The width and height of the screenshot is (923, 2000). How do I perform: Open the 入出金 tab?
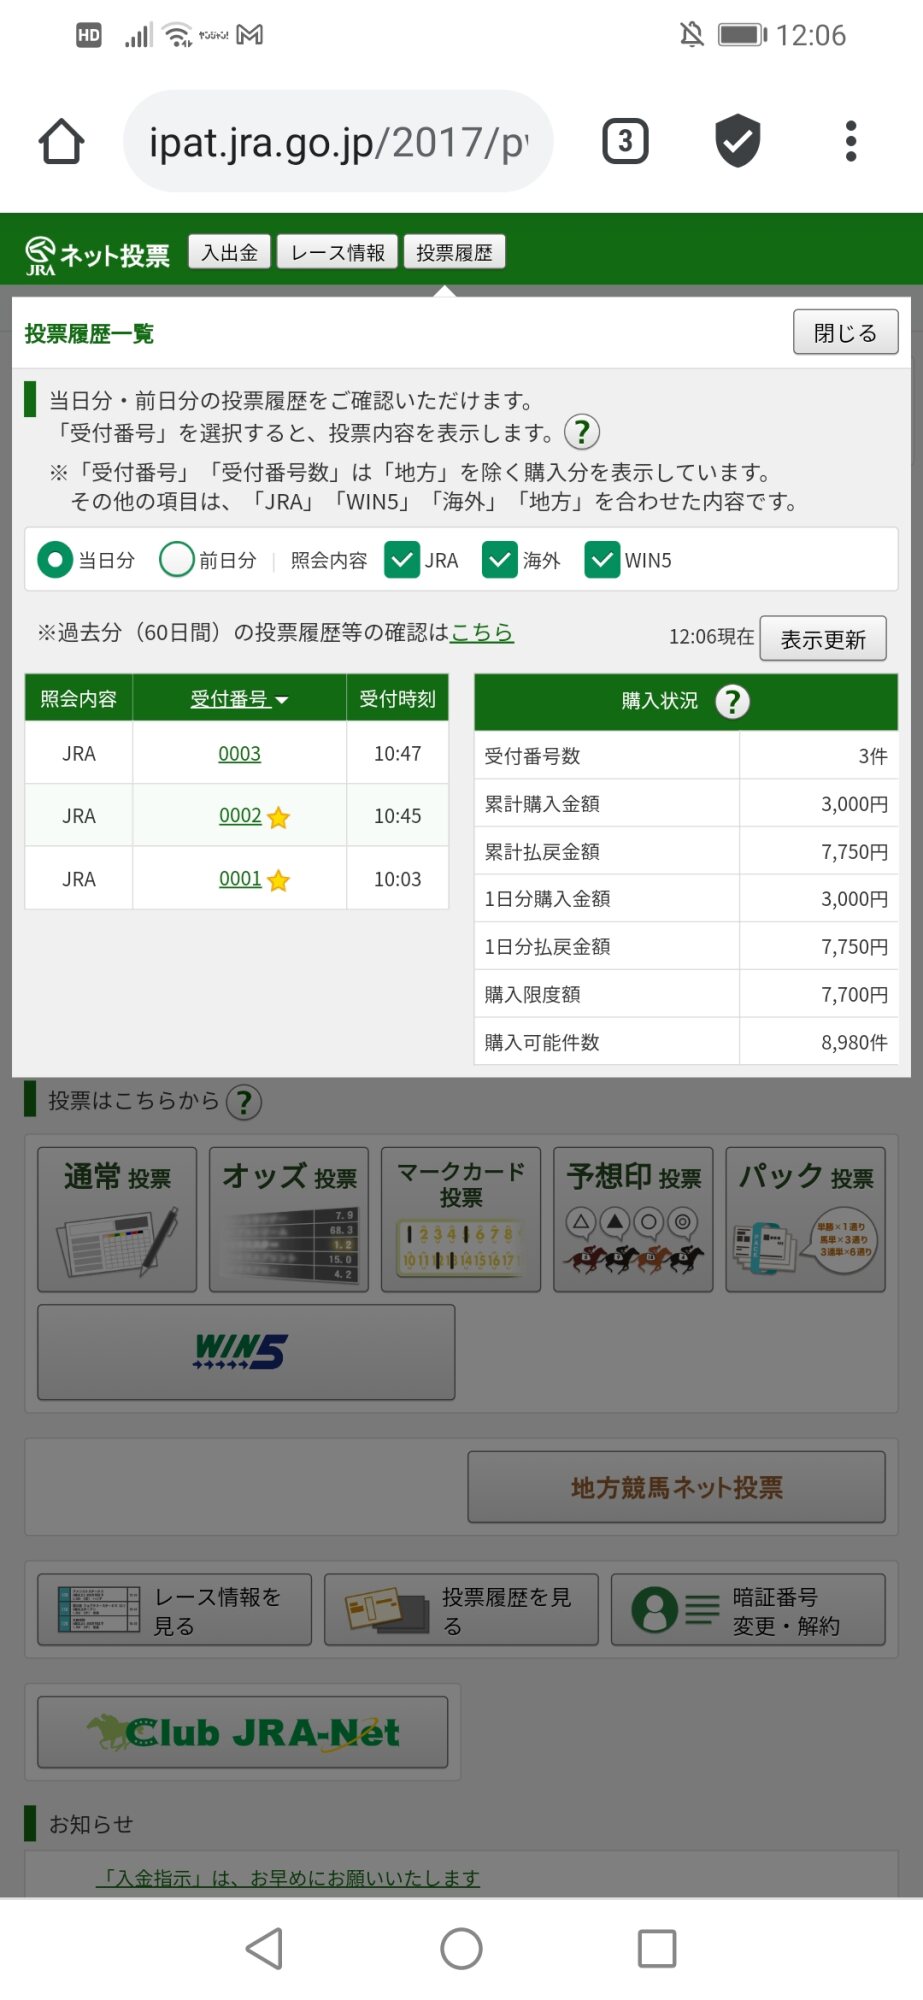229,252
